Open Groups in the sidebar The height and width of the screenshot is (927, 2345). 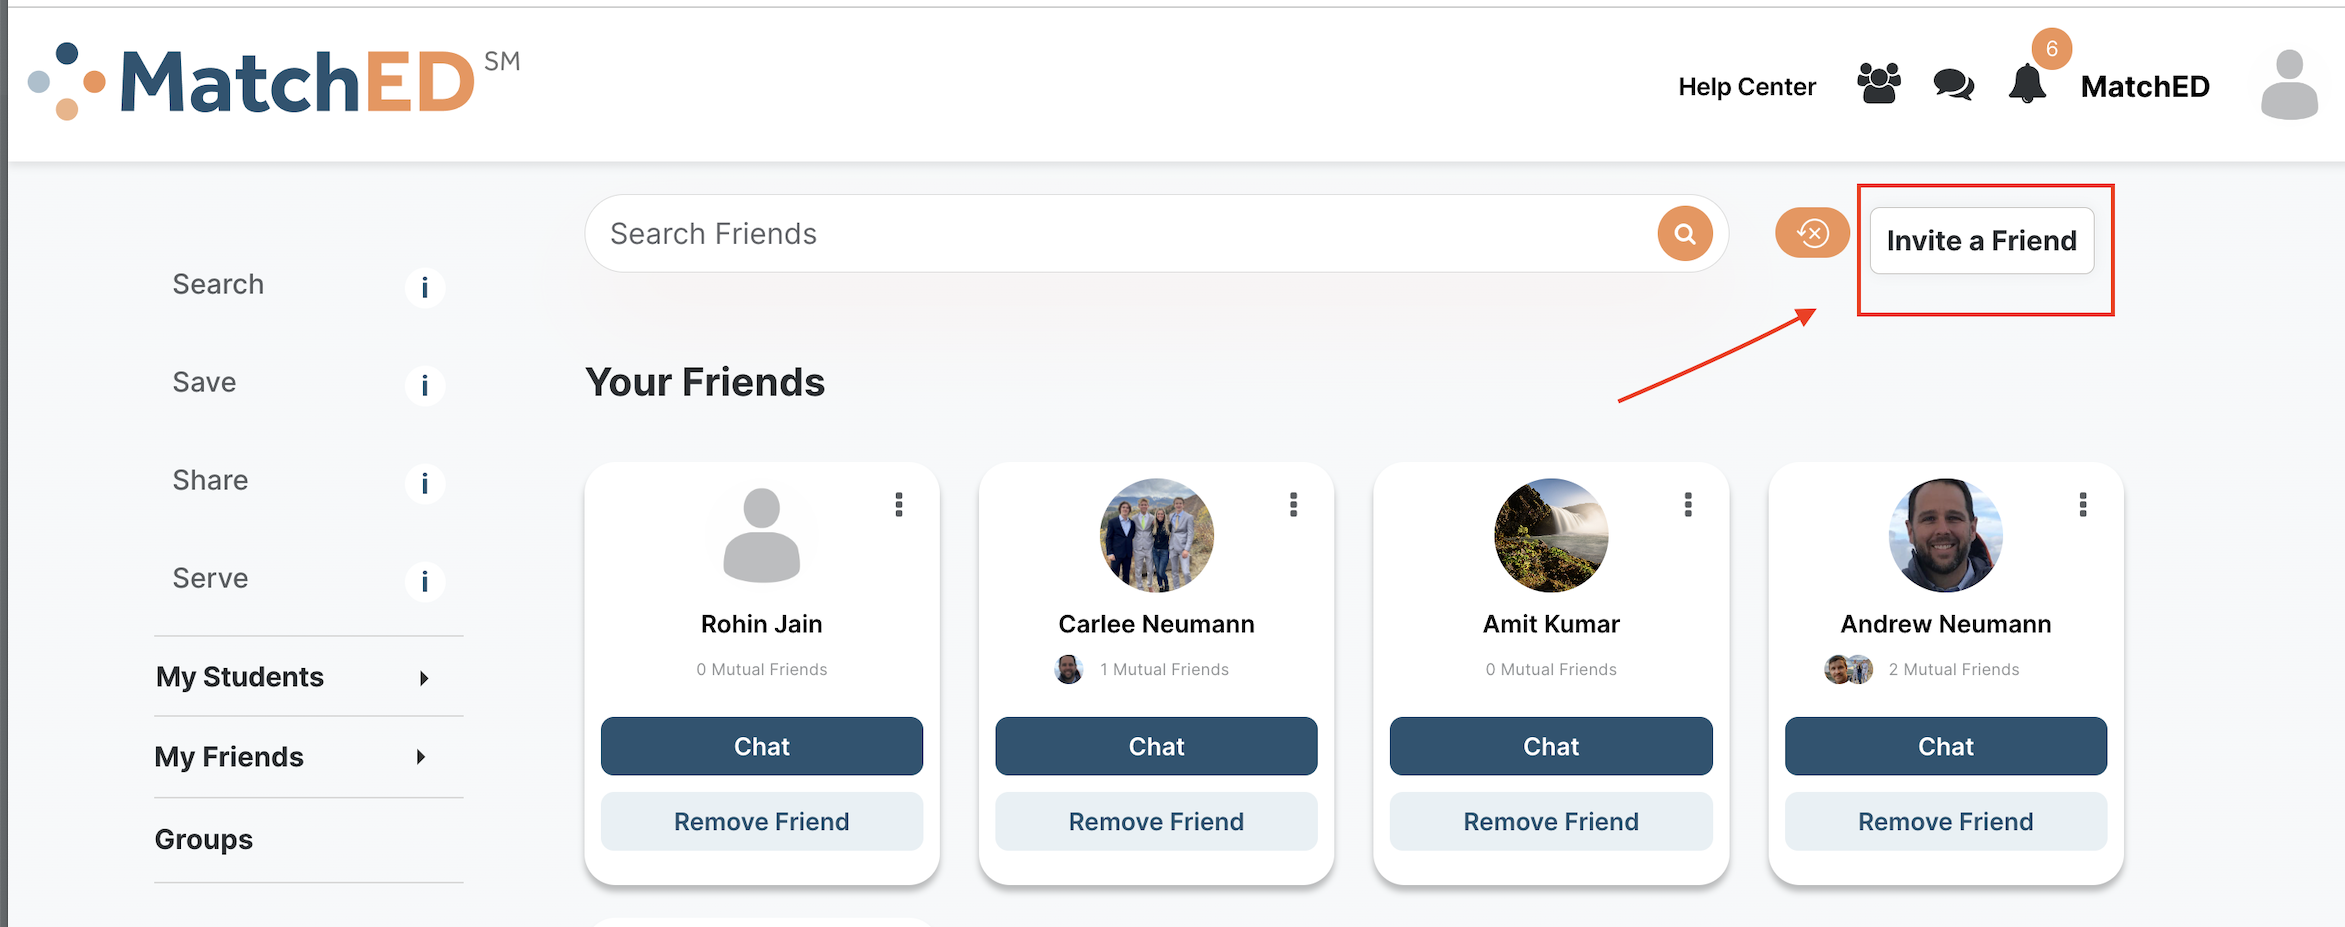click(x=204, y=839)
